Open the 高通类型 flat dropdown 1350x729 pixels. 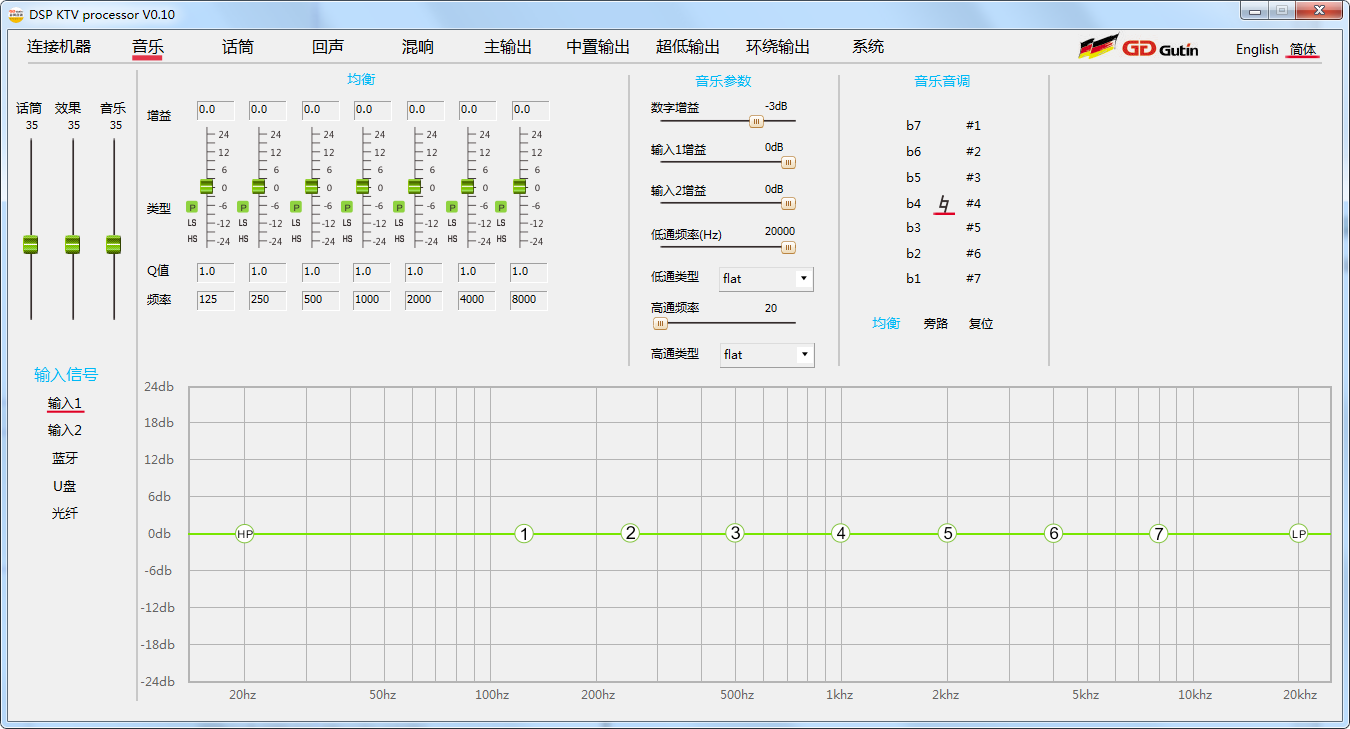click(767, 355)
